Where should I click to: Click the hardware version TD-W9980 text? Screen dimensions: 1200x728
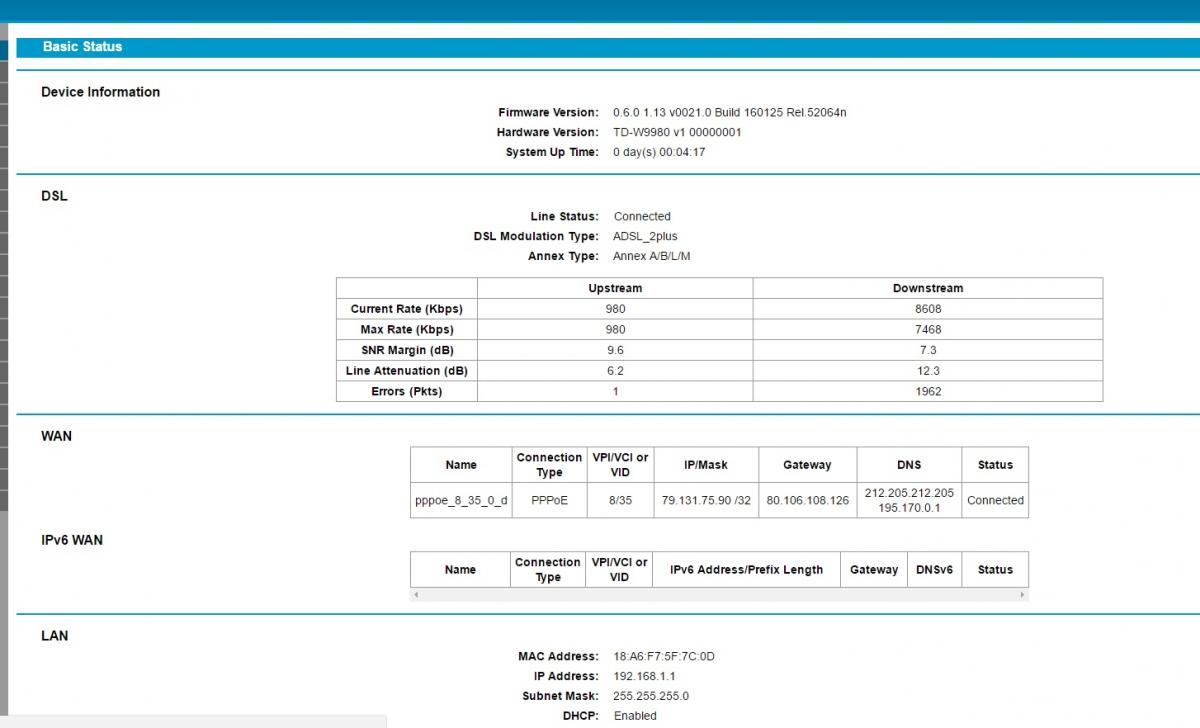[x=677, y=133]
